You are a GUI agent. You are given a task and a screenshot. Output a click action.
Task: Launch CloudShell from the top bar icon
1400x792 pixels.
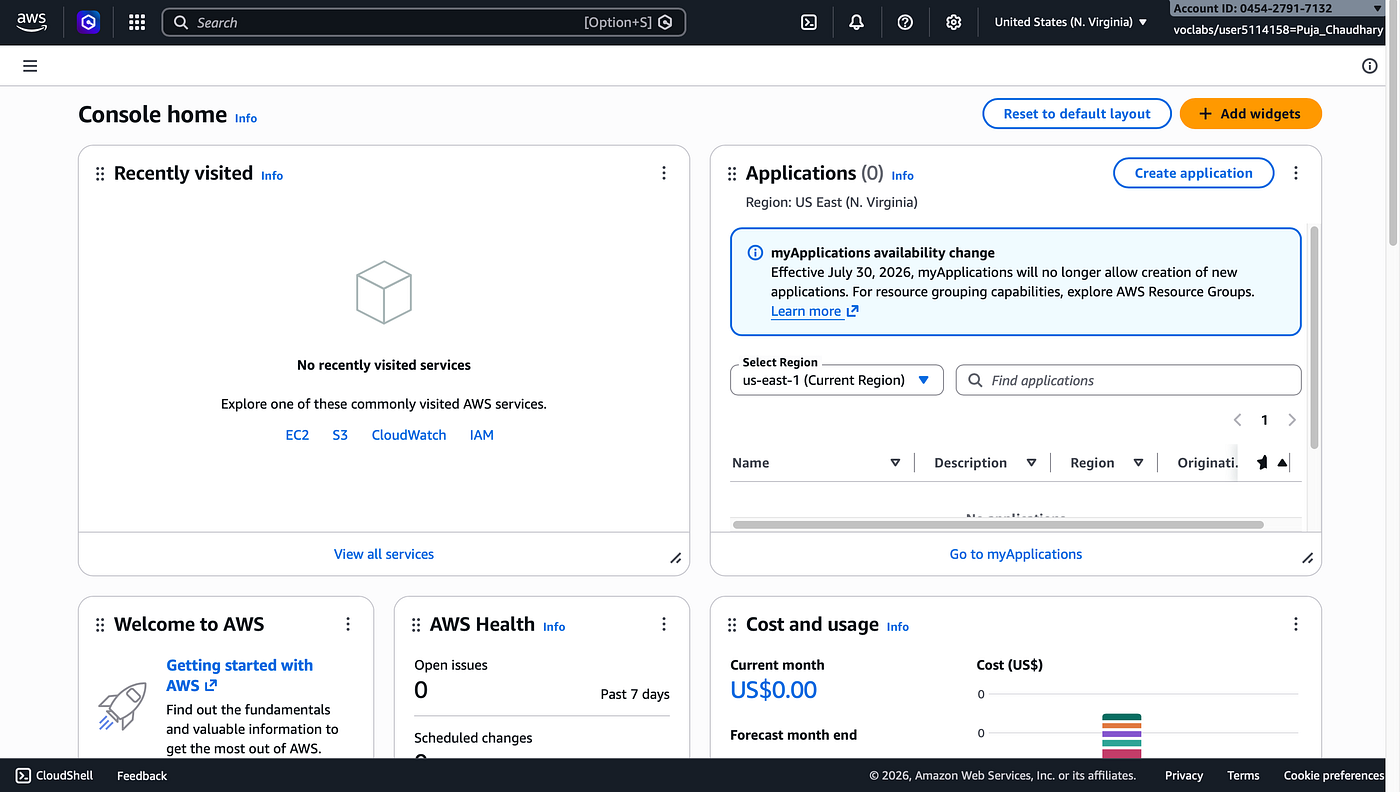pos(809,22)
